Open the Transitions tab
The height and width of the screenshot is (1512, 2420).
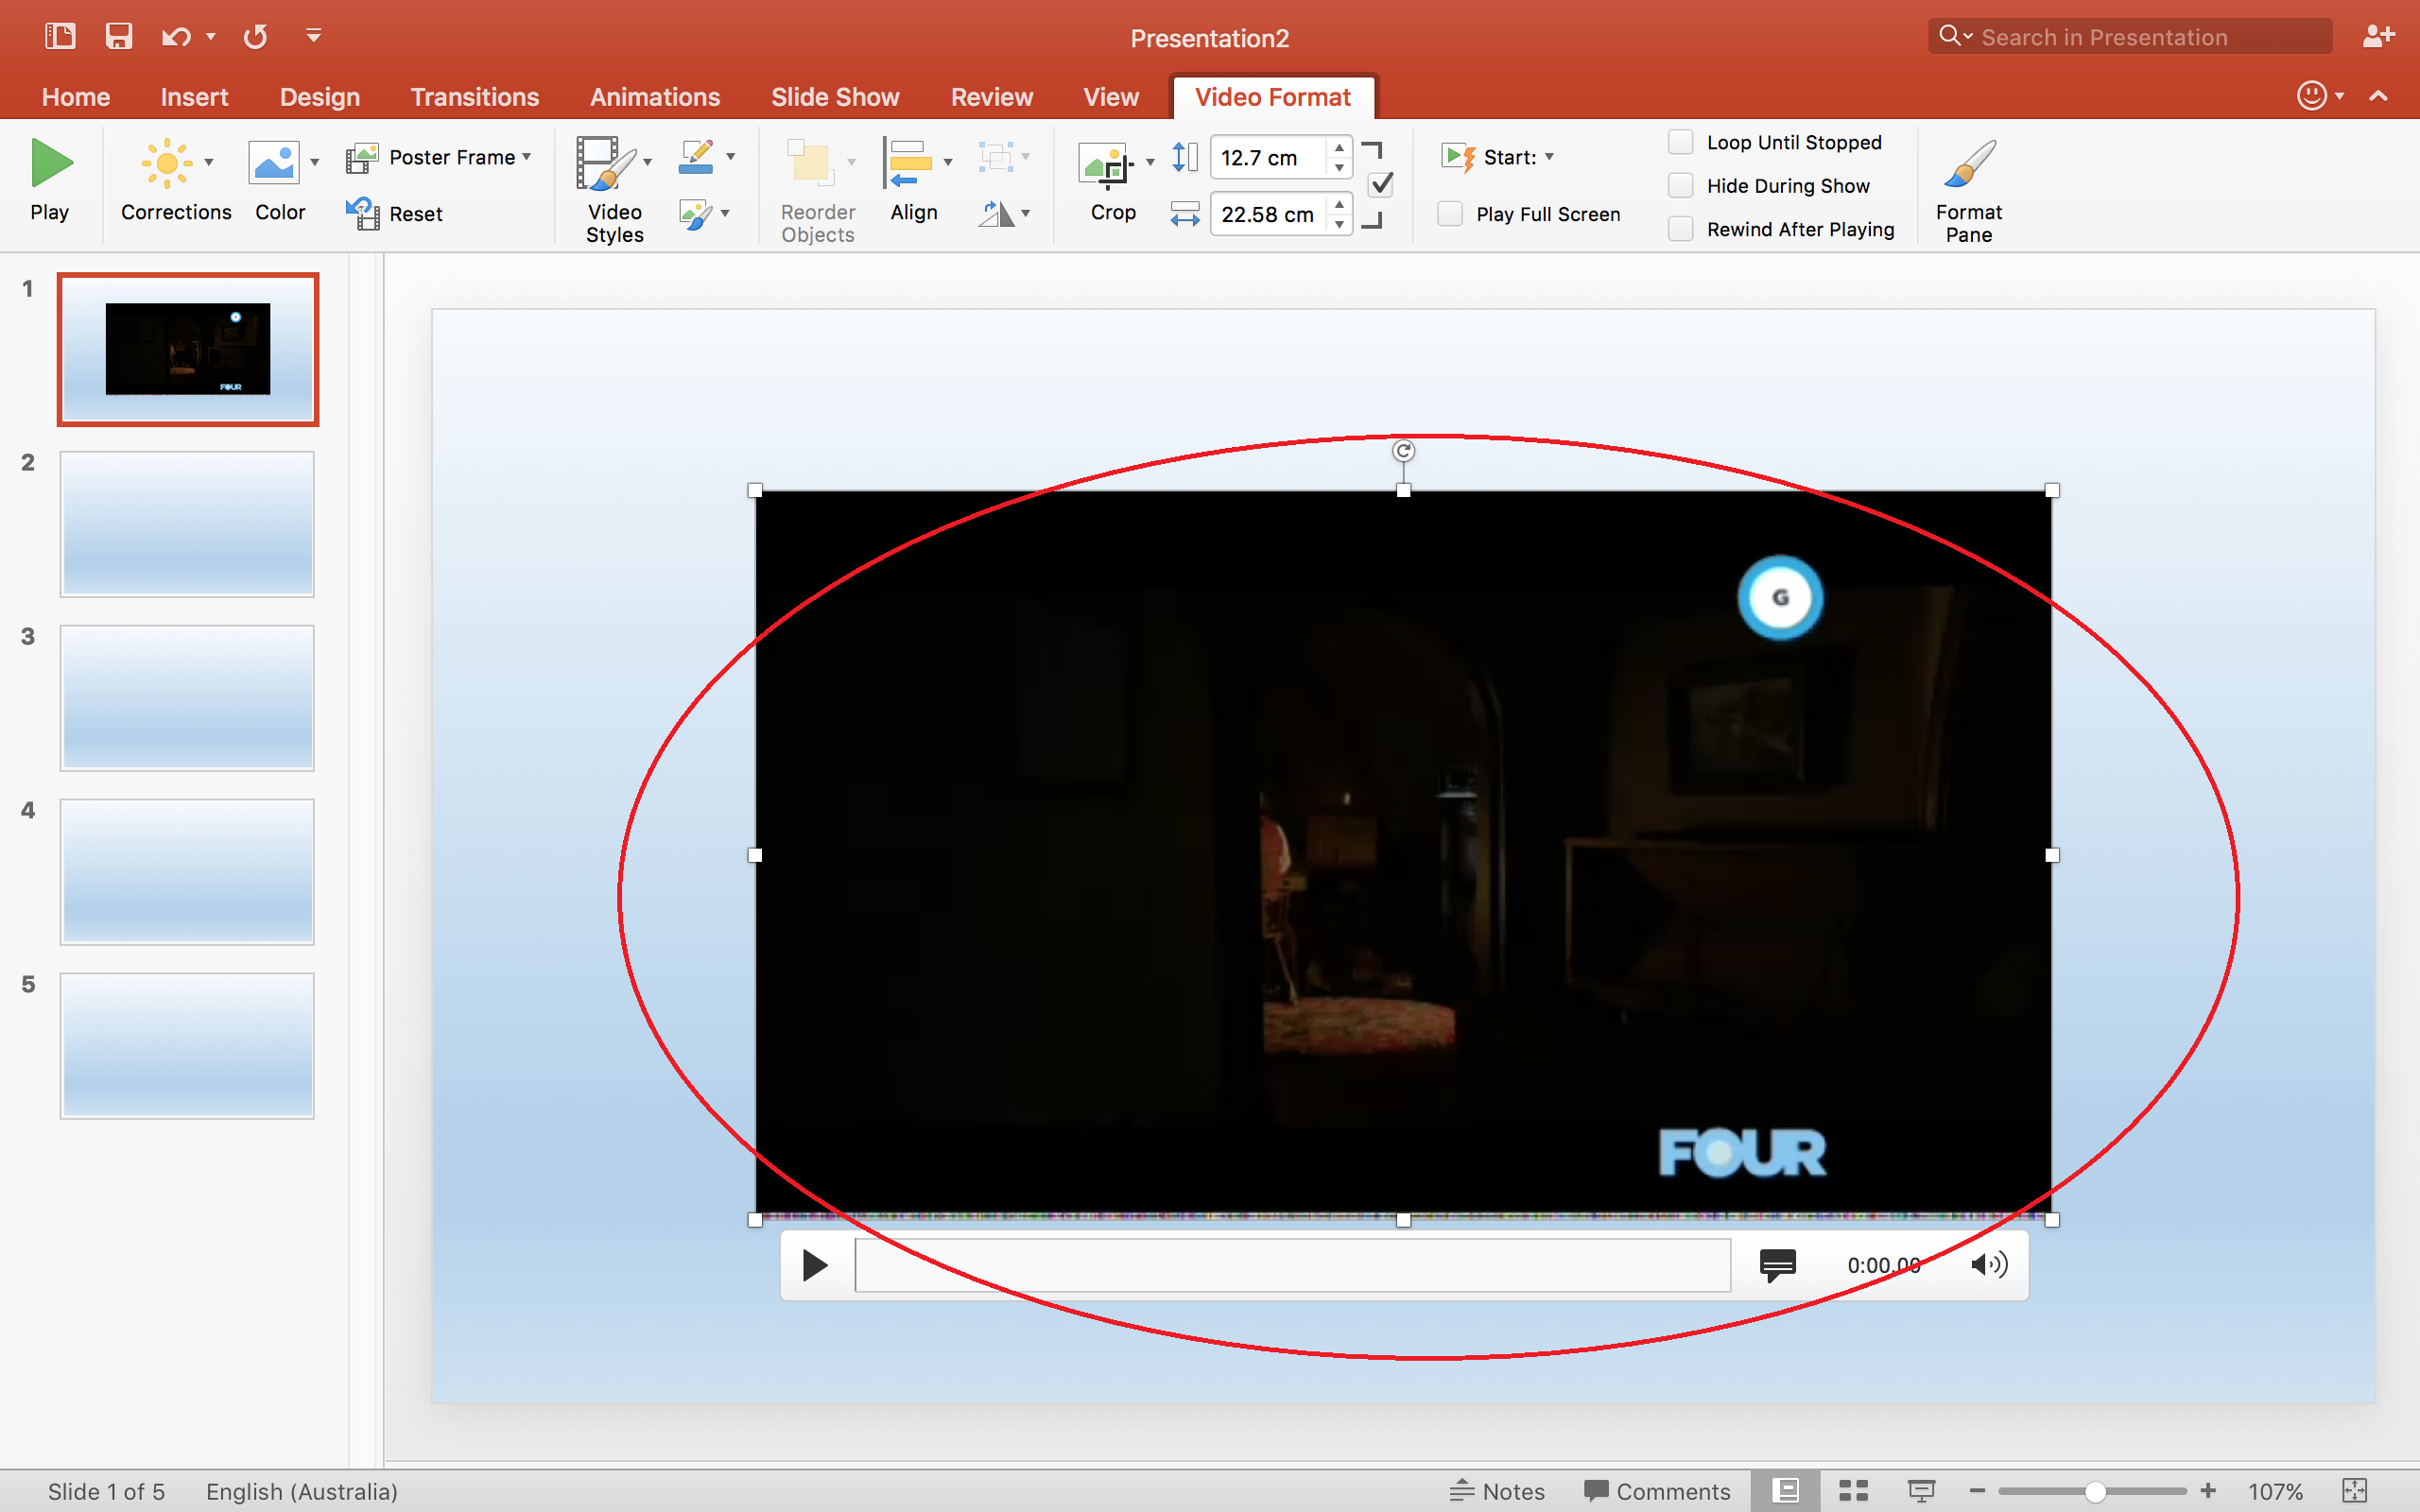tap(474, 97)
